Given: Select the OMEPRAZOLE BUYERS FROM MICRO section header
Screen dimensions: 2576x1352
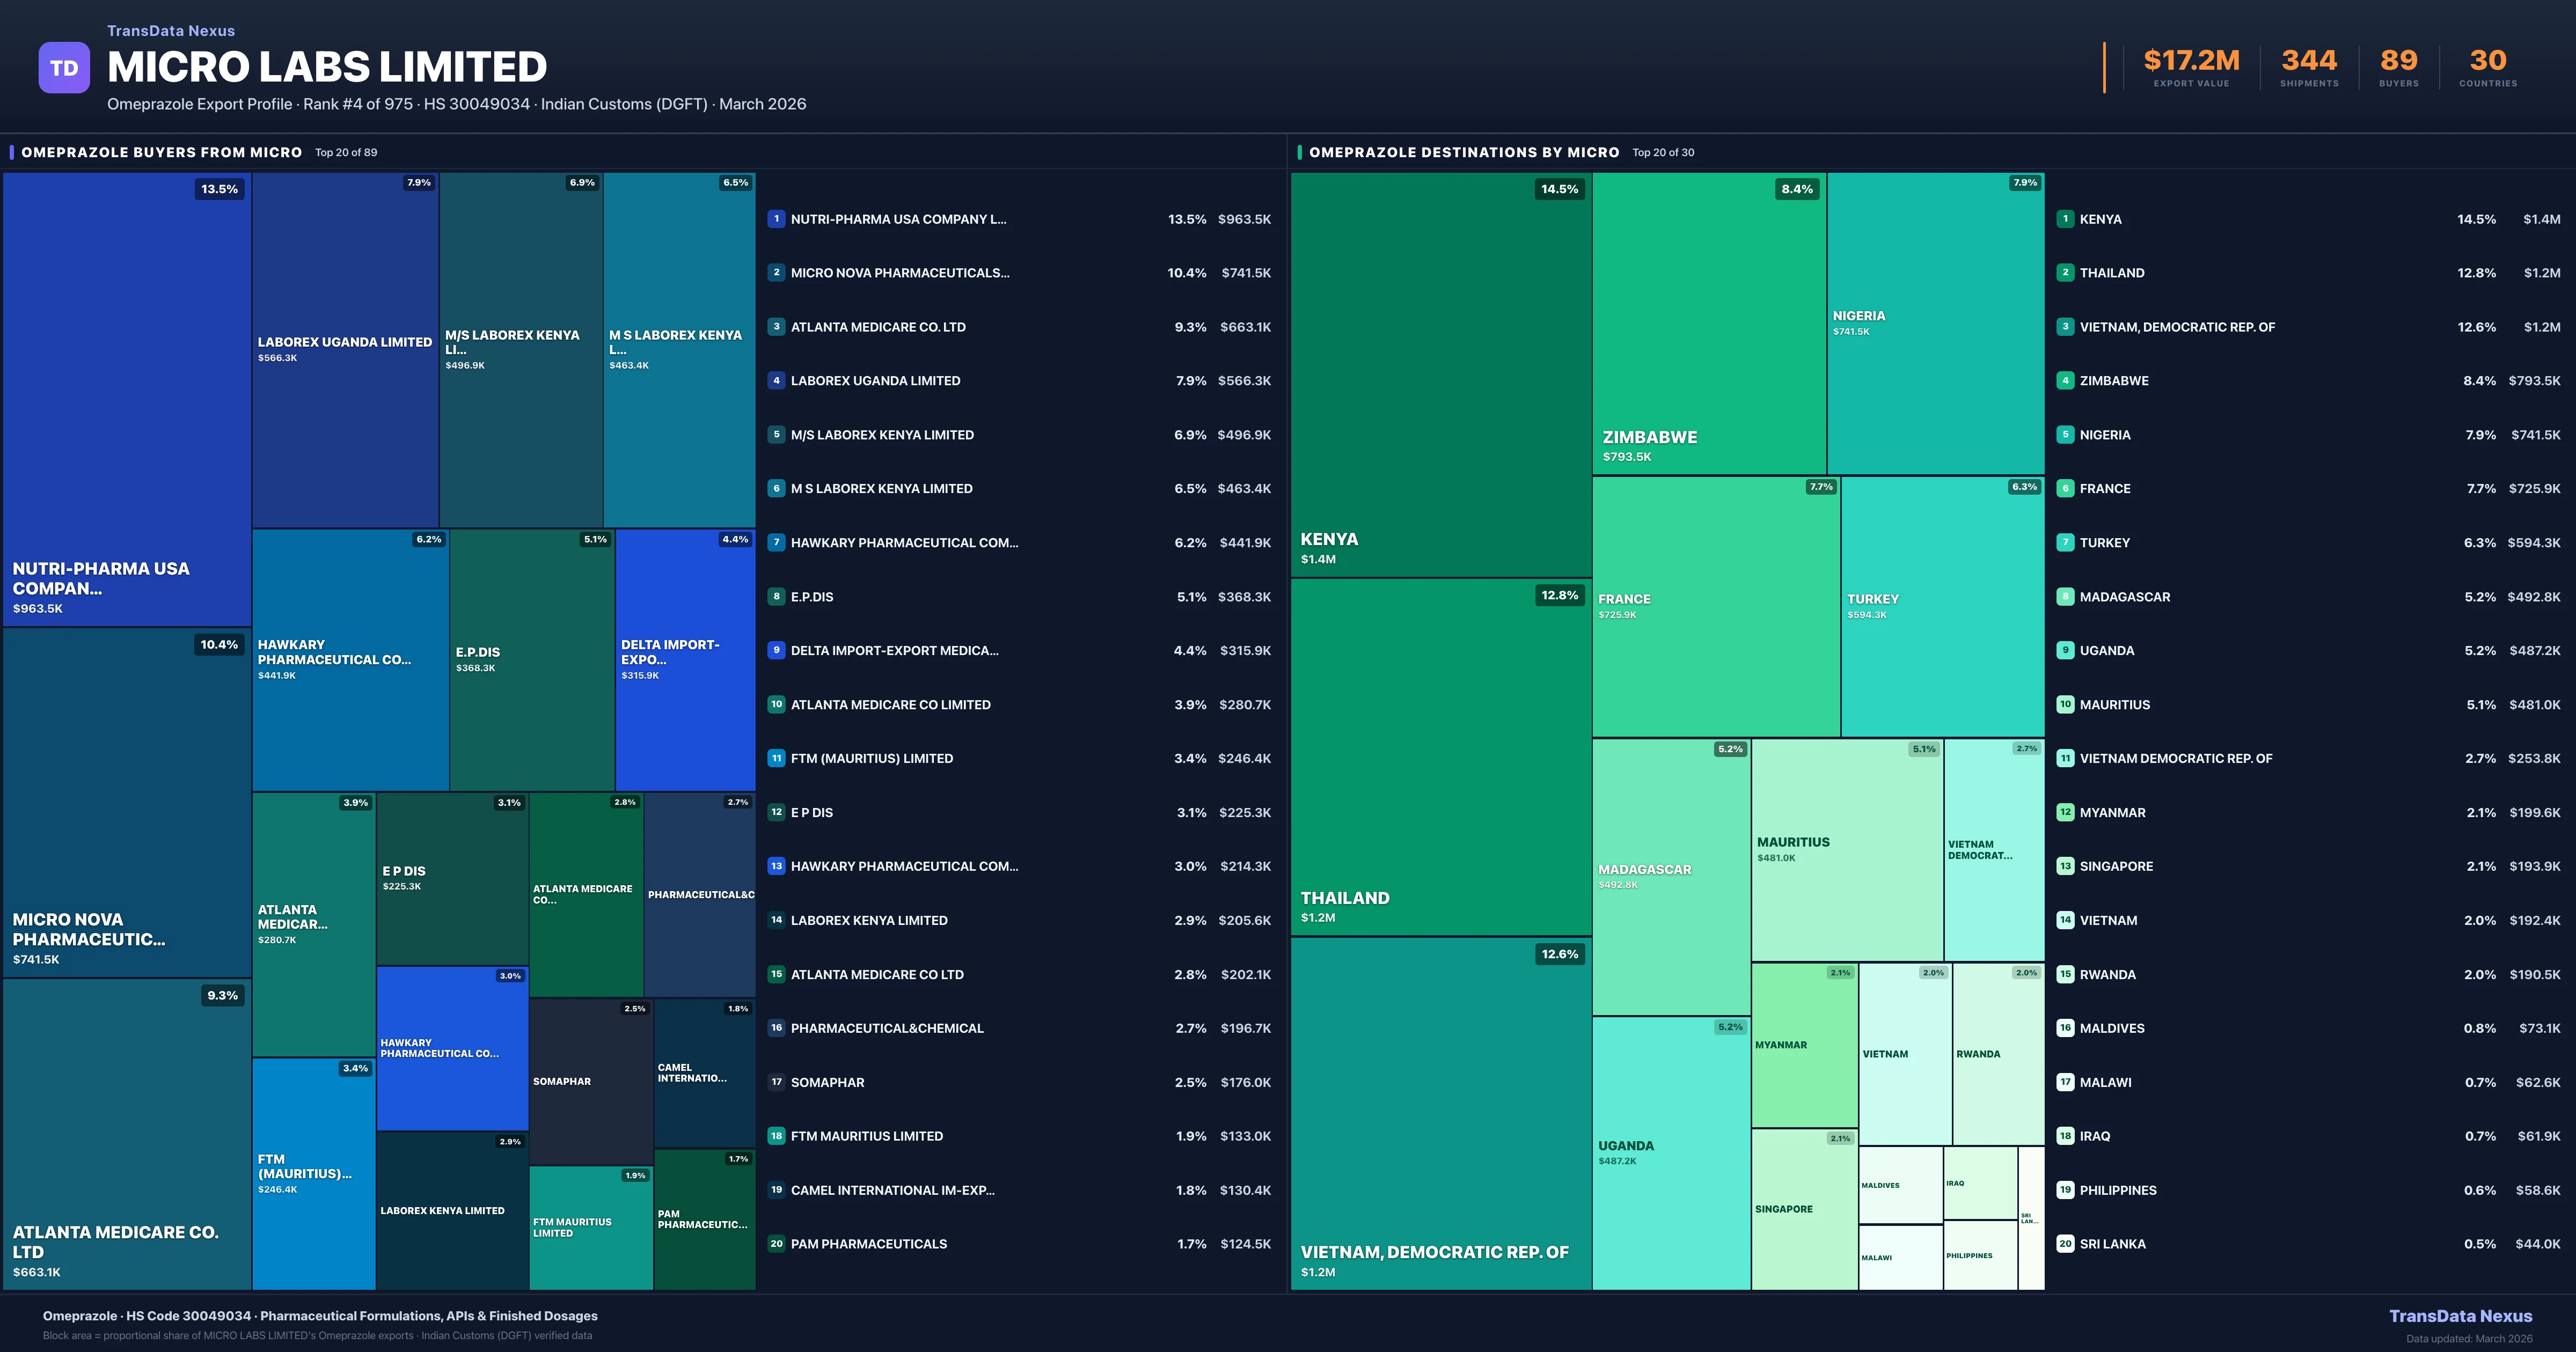Looking at the screenshot, I should coord(161,152).
